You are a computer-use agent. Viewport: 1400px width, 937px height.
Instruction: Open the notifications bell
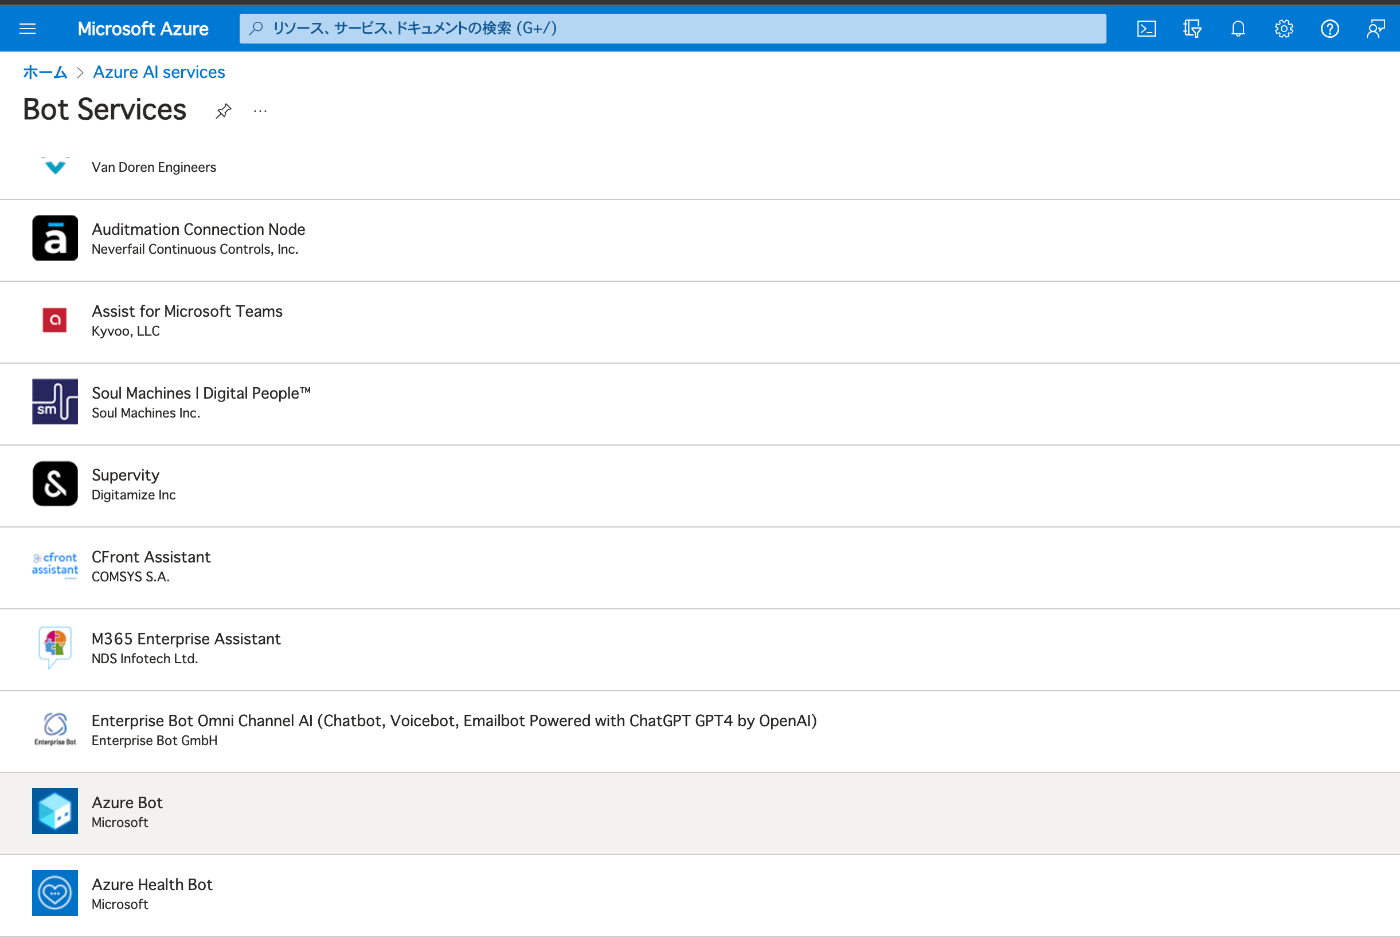1238,29
